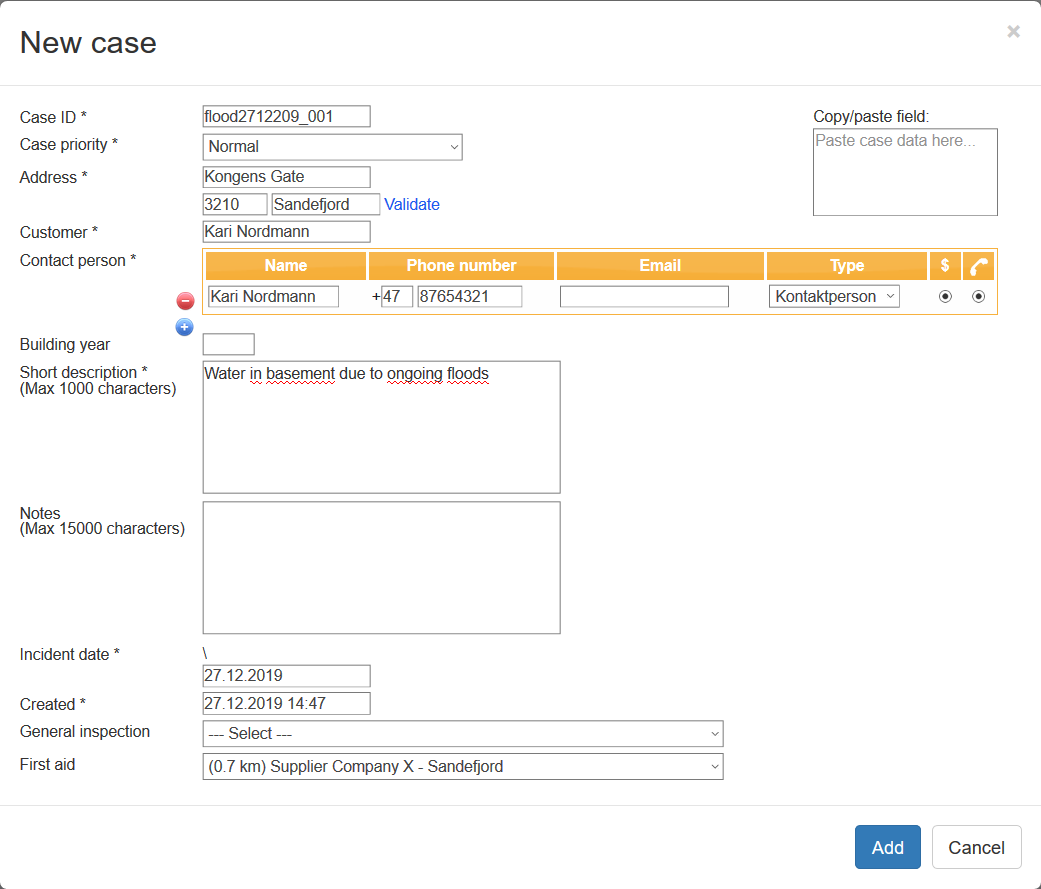The width and height of the screenshot is (1041, 889).
Task: Click the Copy/paste case data field
Action: tap(905, 172)
